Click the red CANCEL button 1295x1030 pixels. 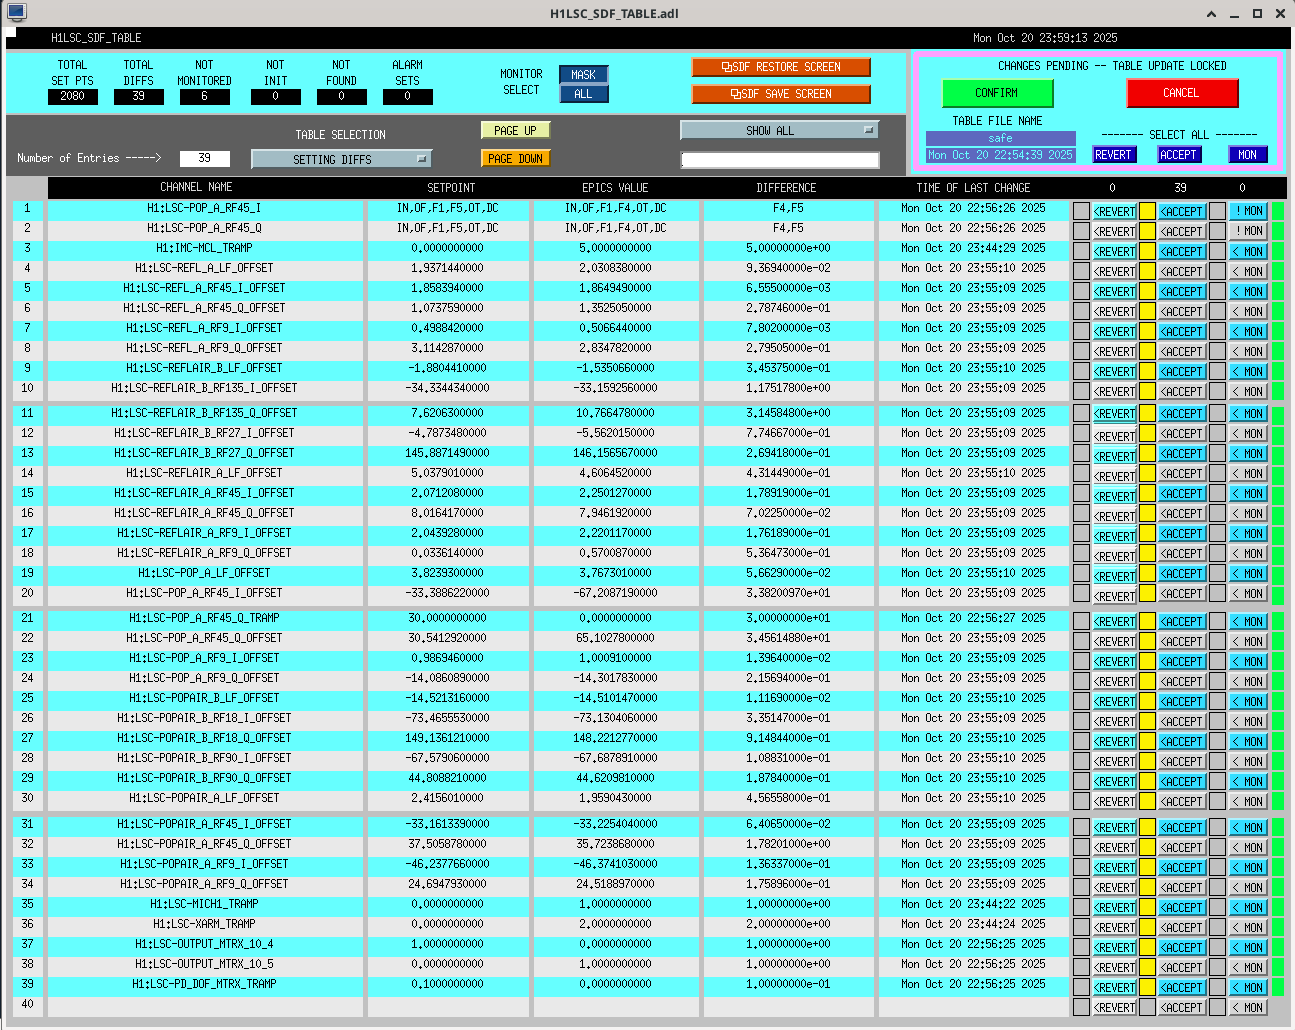pos(1182,93)
